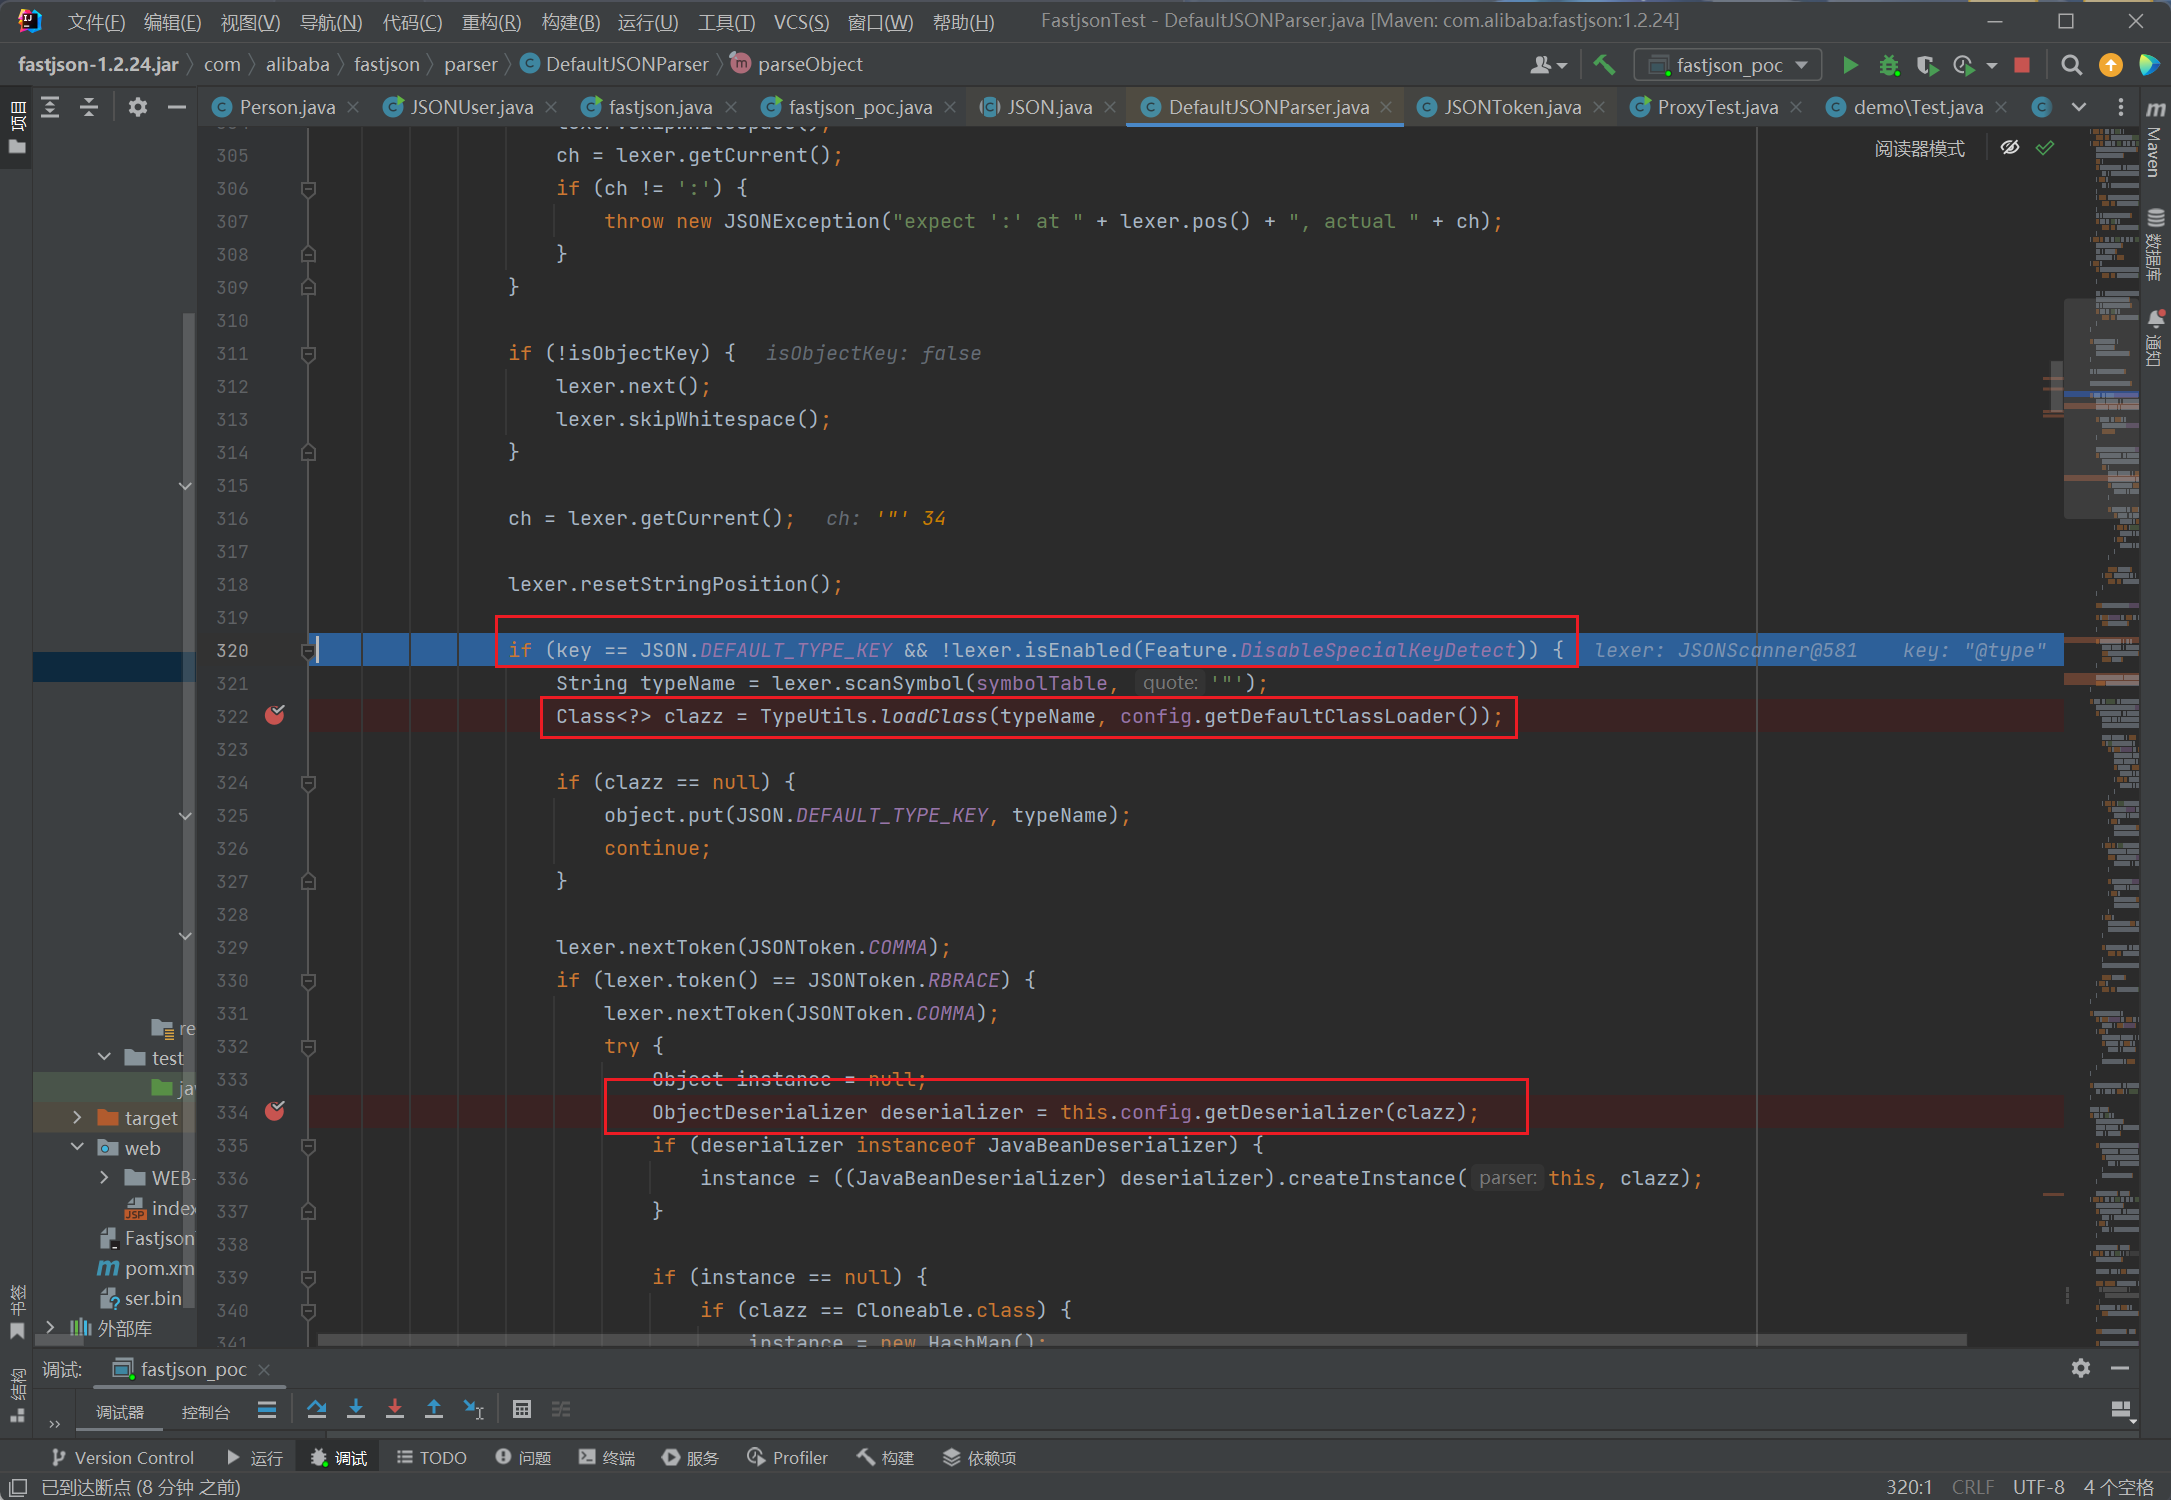Click the Evaluate Expression calculator icon
This screenshot has width=2171, height=1500.
[x=521, y=1409]
